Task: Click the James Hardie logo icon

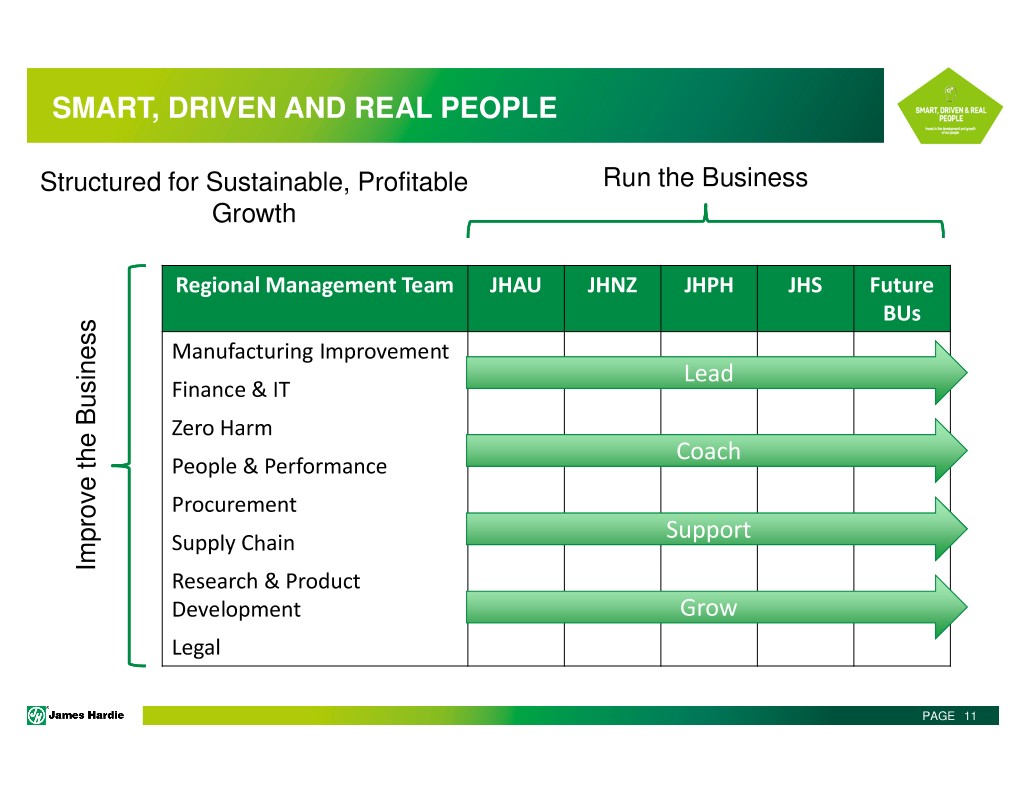Action: pyautogui.click(x=36, y=714)
